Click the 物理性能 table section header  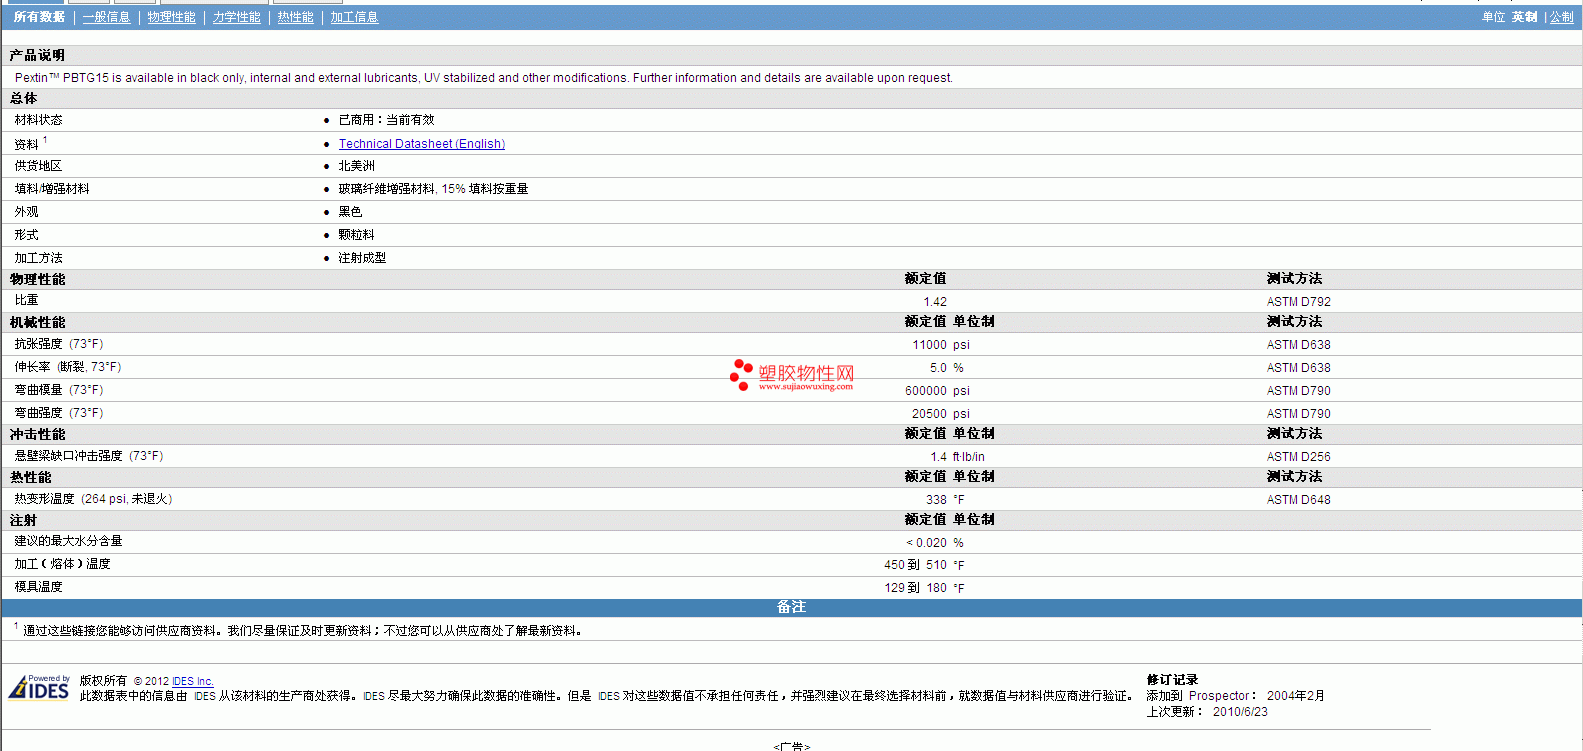[x=37, y=279]
